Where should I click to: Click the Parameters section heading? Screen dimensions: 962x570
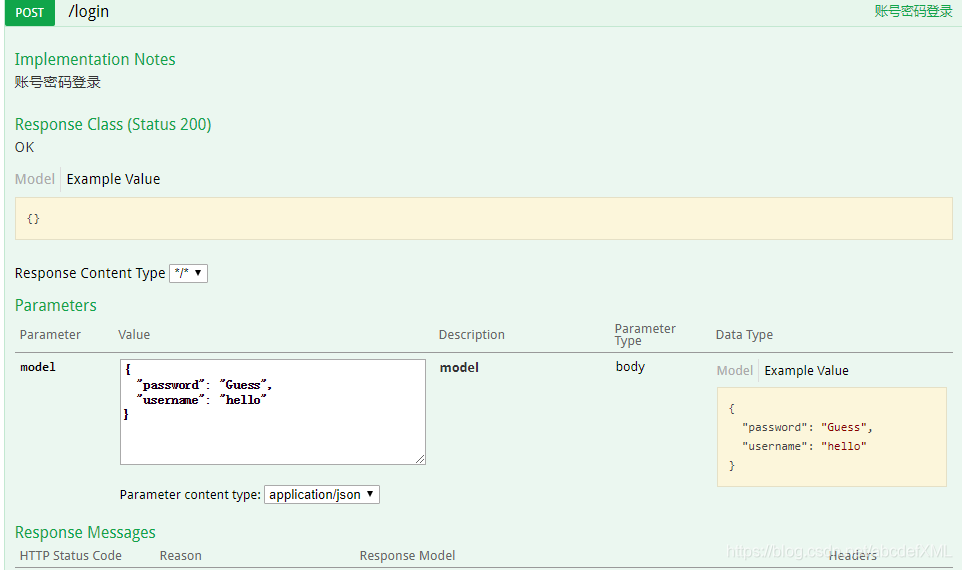point(56,306)
